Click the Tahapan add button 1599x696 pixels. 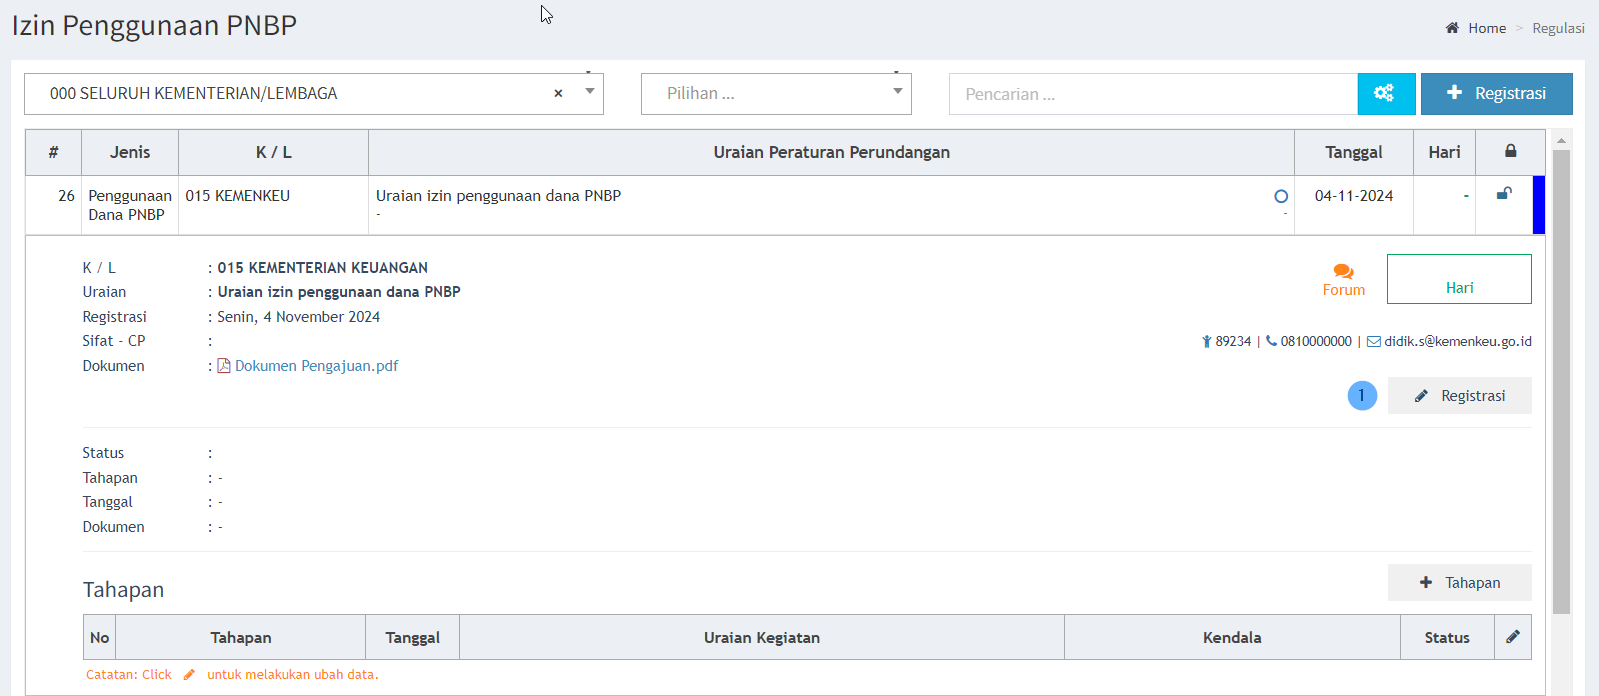pos(1459,583)
